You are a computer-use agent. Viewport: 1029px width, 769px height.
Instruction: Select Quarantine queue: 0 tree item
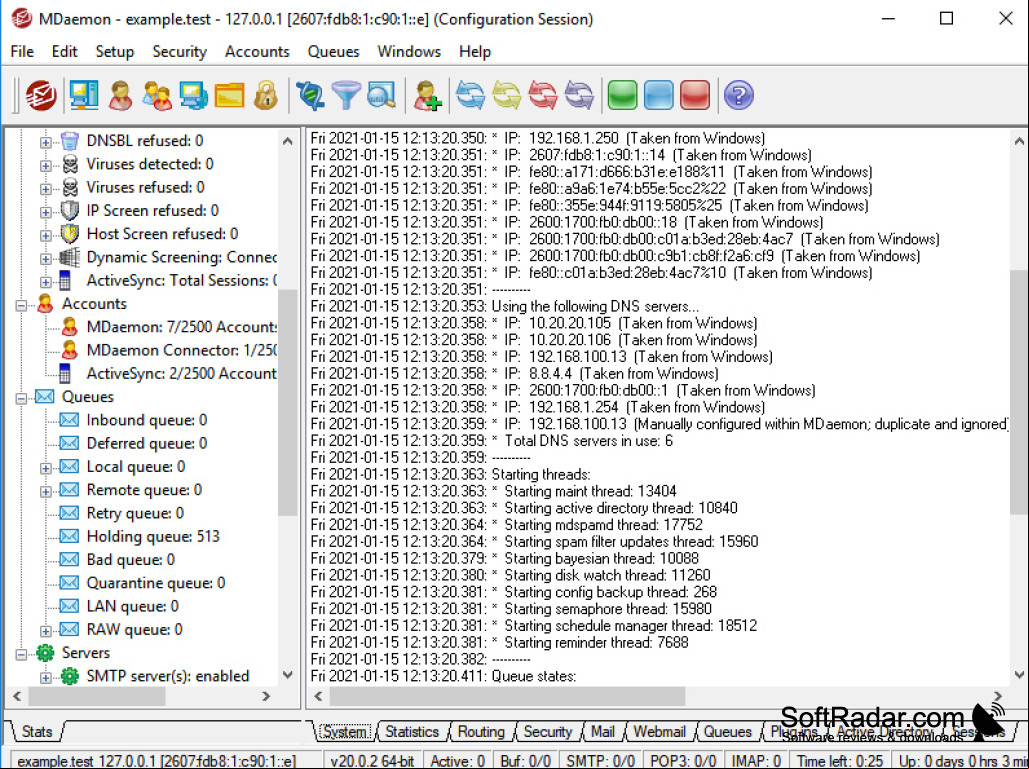click(156, 583)
